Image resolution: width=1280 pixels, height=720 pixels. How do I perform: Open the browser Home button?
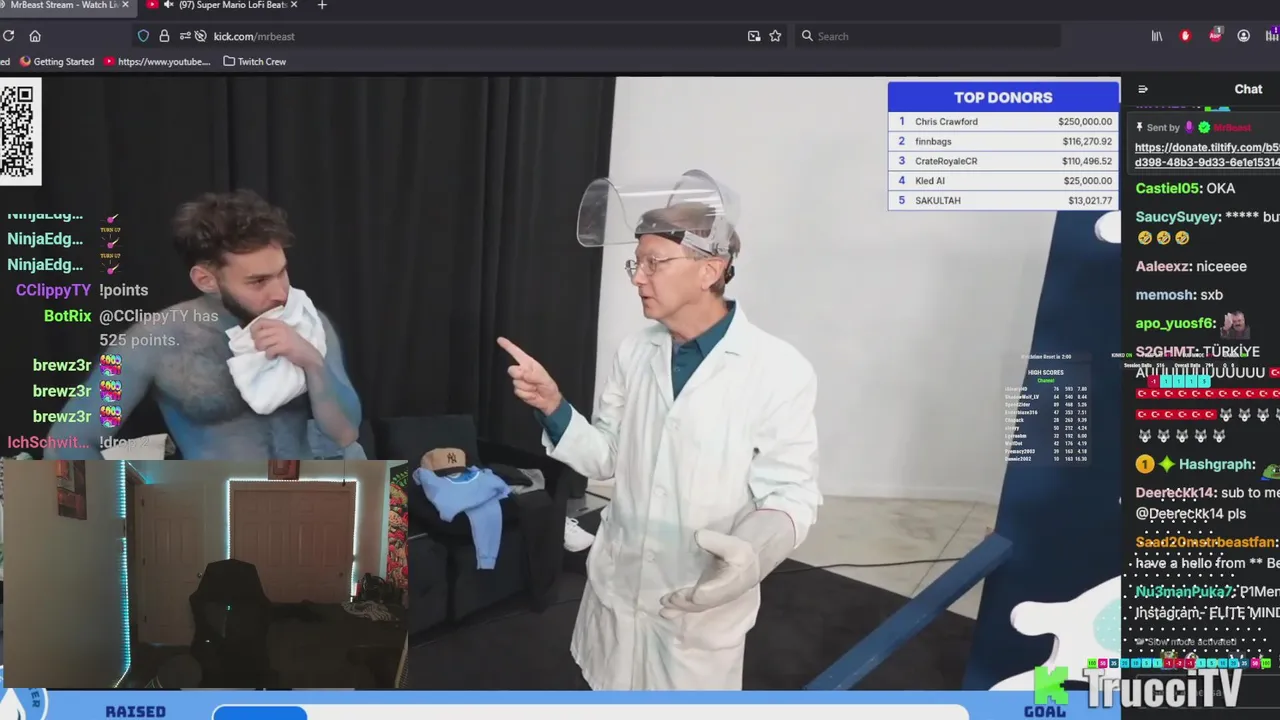35,36
